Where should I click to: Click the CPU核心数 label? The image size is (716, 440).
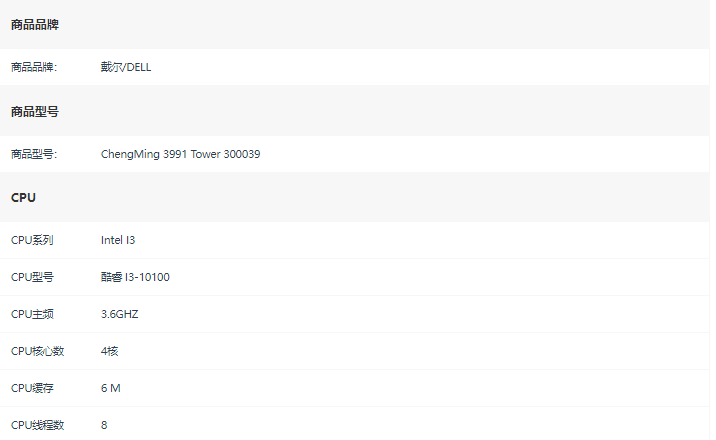pos(37,351)
